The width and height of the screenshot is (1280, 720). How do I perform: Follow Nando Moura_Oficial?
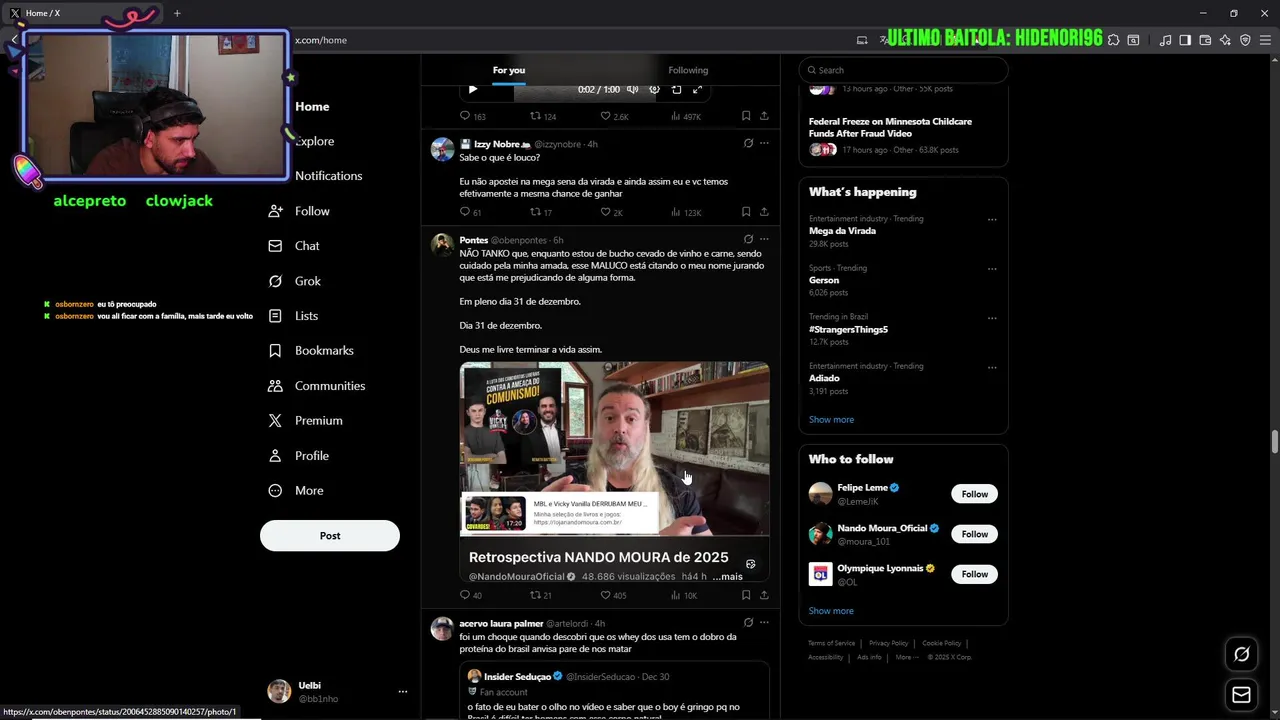click(x=974, y=534)
